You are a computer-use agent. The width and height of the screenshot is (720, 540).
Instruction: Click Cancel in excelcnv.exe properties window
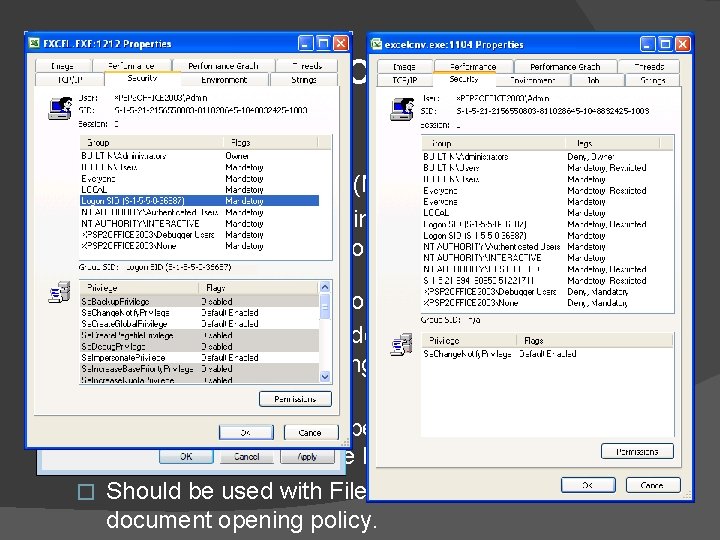tap(653, 485)
